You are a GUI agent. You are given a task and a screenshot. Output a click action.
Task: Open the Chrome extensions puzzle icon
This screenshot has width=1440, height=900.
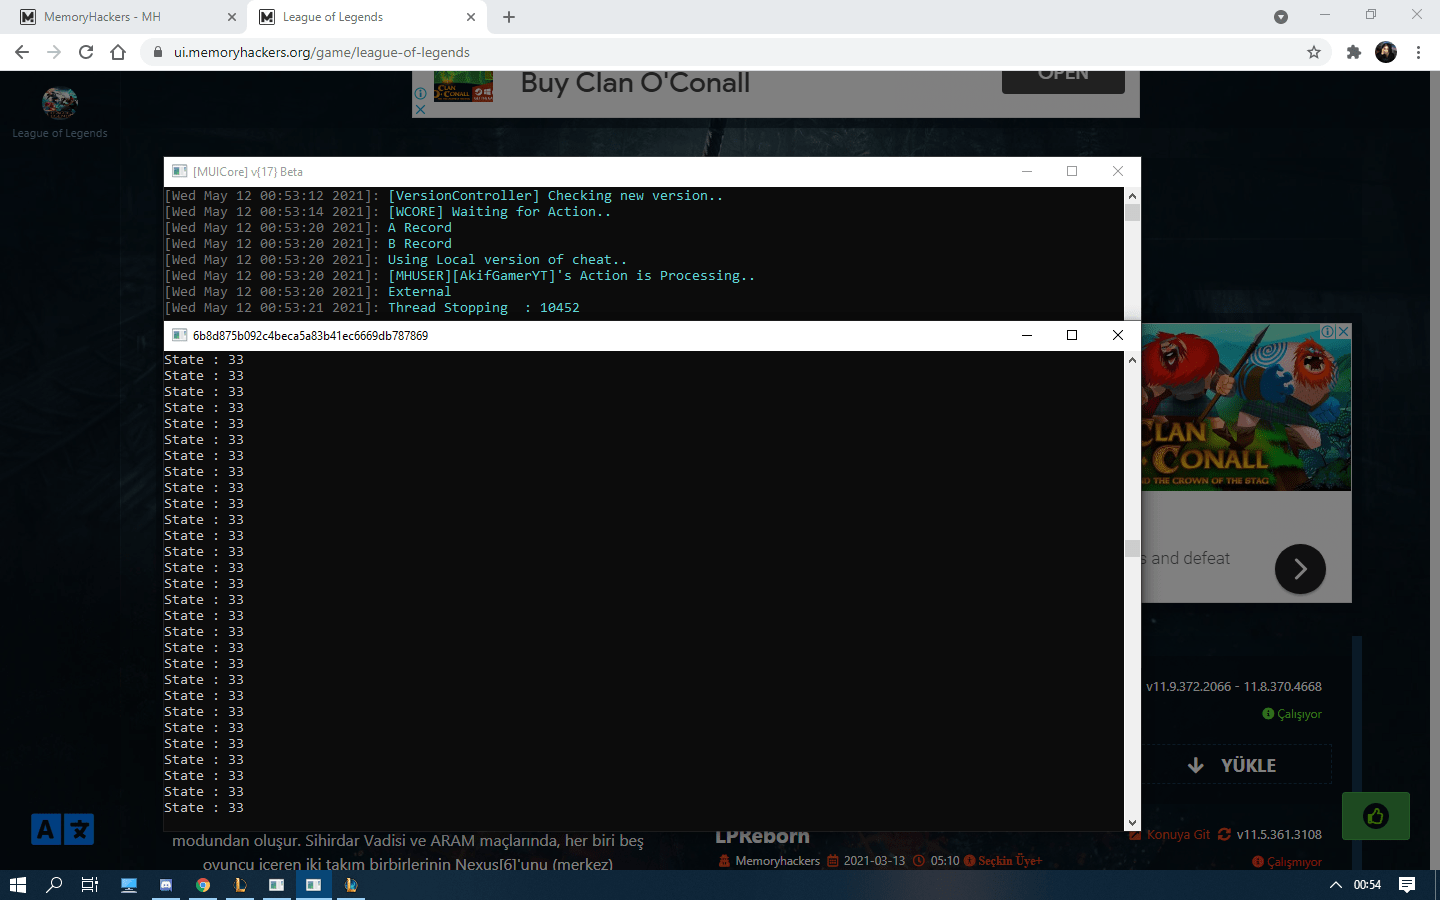[x=1354, y=52]
